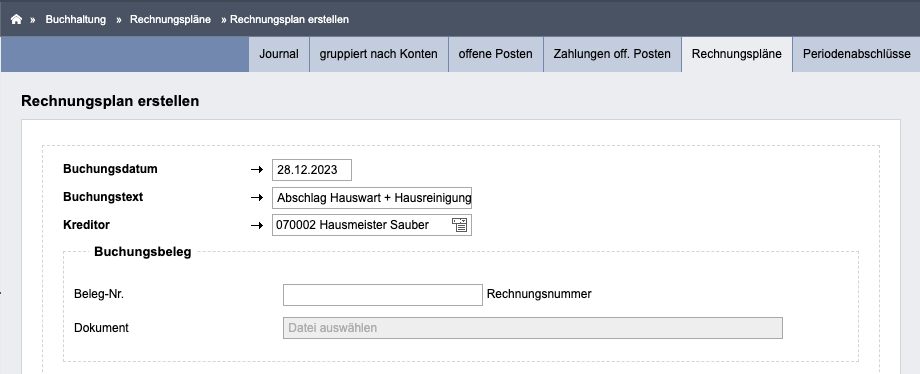The width and height of the screenshot is (920, 374).
Task: Go to home via house icon
Action: (16, 19)
